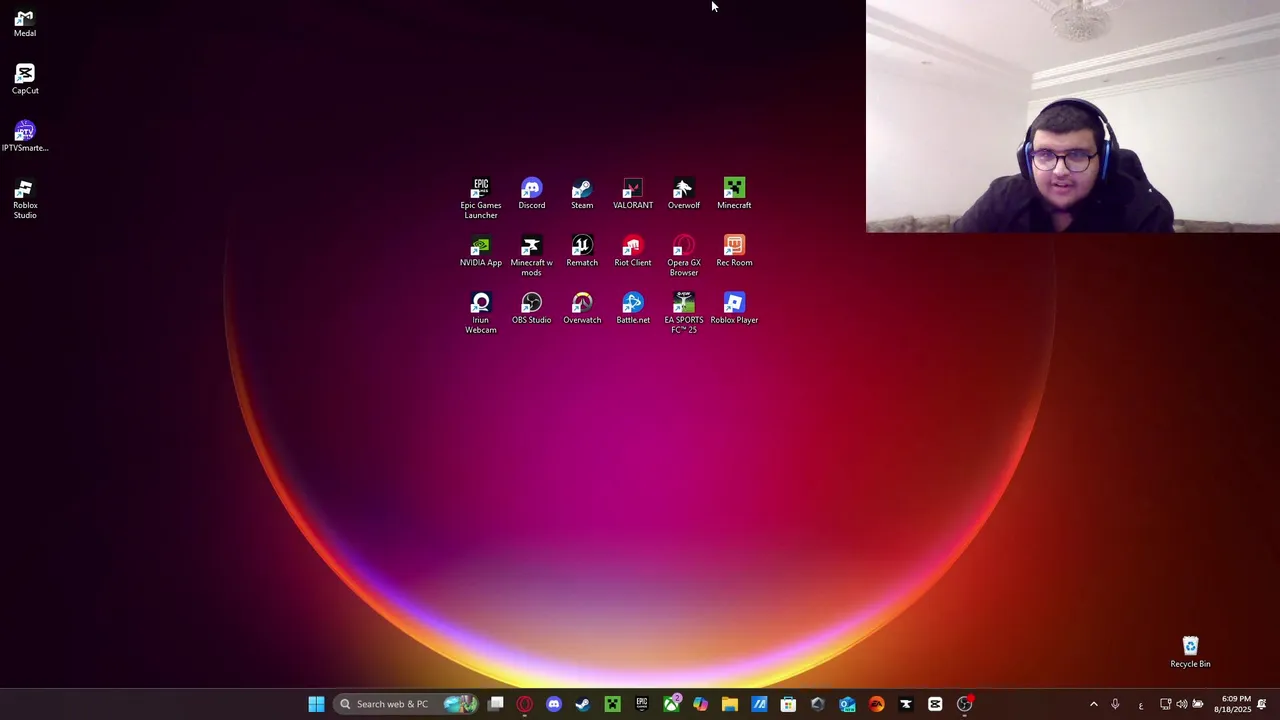Select the Rematch desktop icon
1280x720 pixels.
[582, 251]
